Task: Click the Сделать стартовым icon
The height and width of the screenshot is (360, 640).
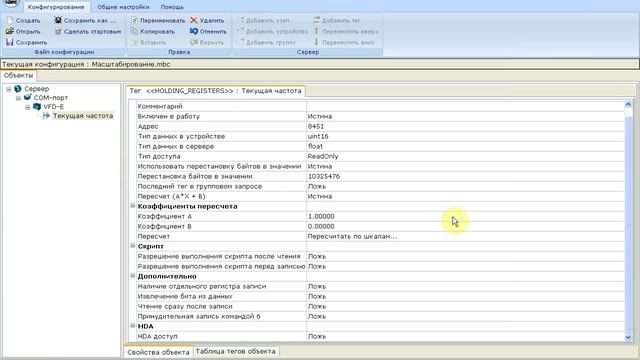Action: click(58, 31)
